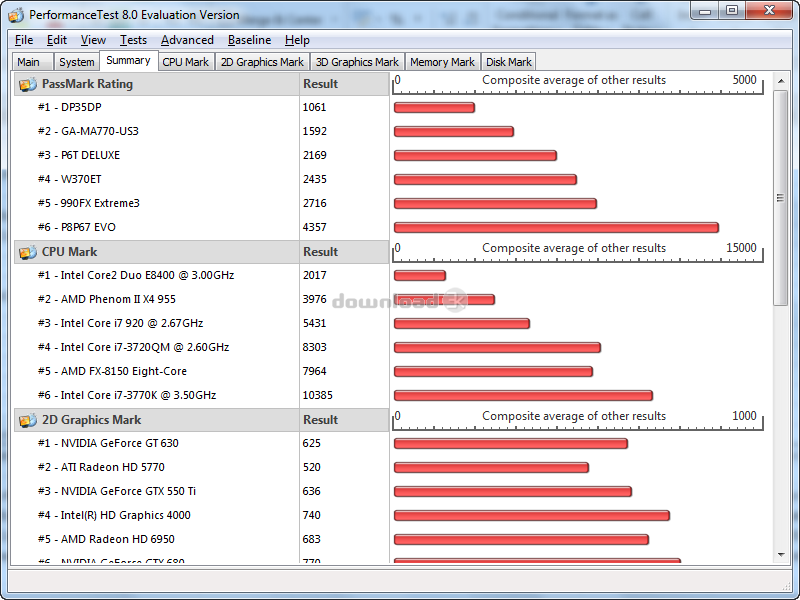Click the scrollbar down arrow
Screen dimensions: 800x600
coord(781,555)
